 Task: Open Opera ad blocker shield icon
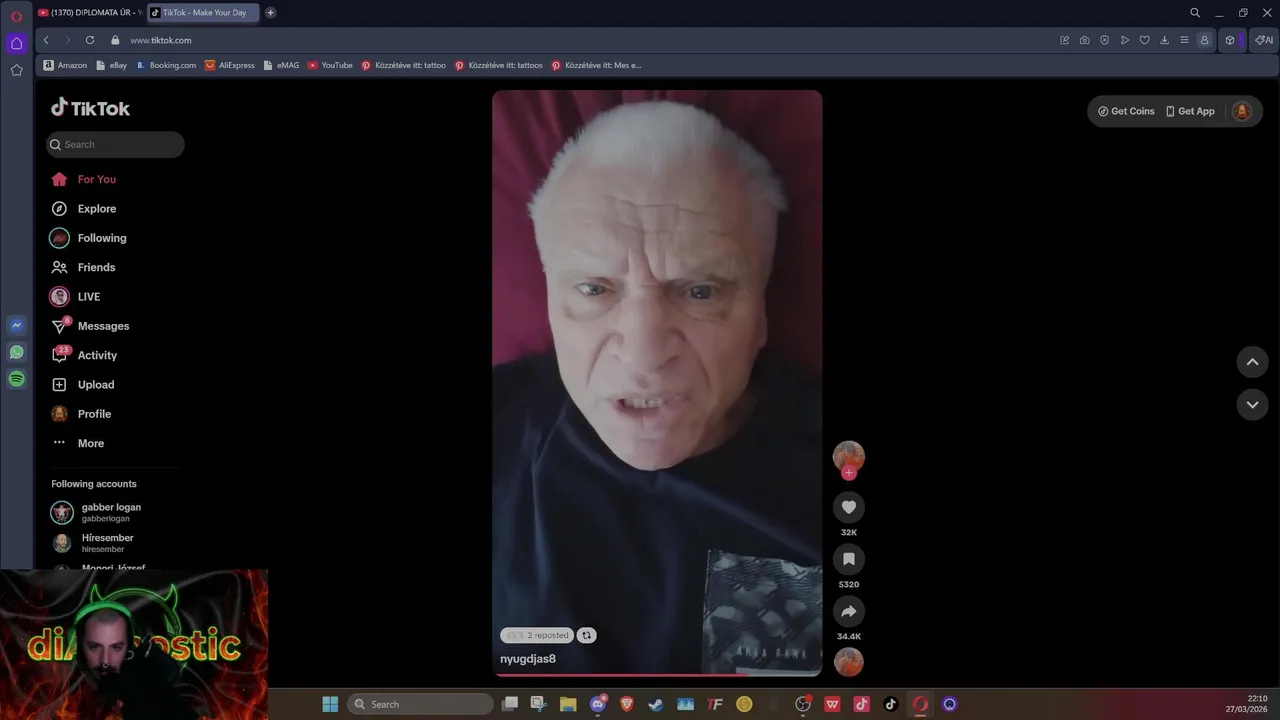[x=1105, y=40]
